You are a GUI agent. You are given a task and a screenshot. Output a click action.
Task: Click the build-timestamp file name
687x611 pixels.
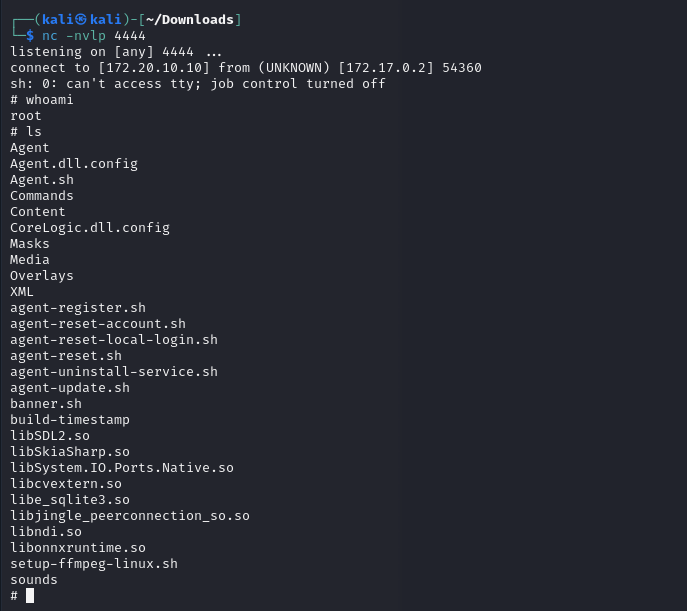tap(70, 420)
